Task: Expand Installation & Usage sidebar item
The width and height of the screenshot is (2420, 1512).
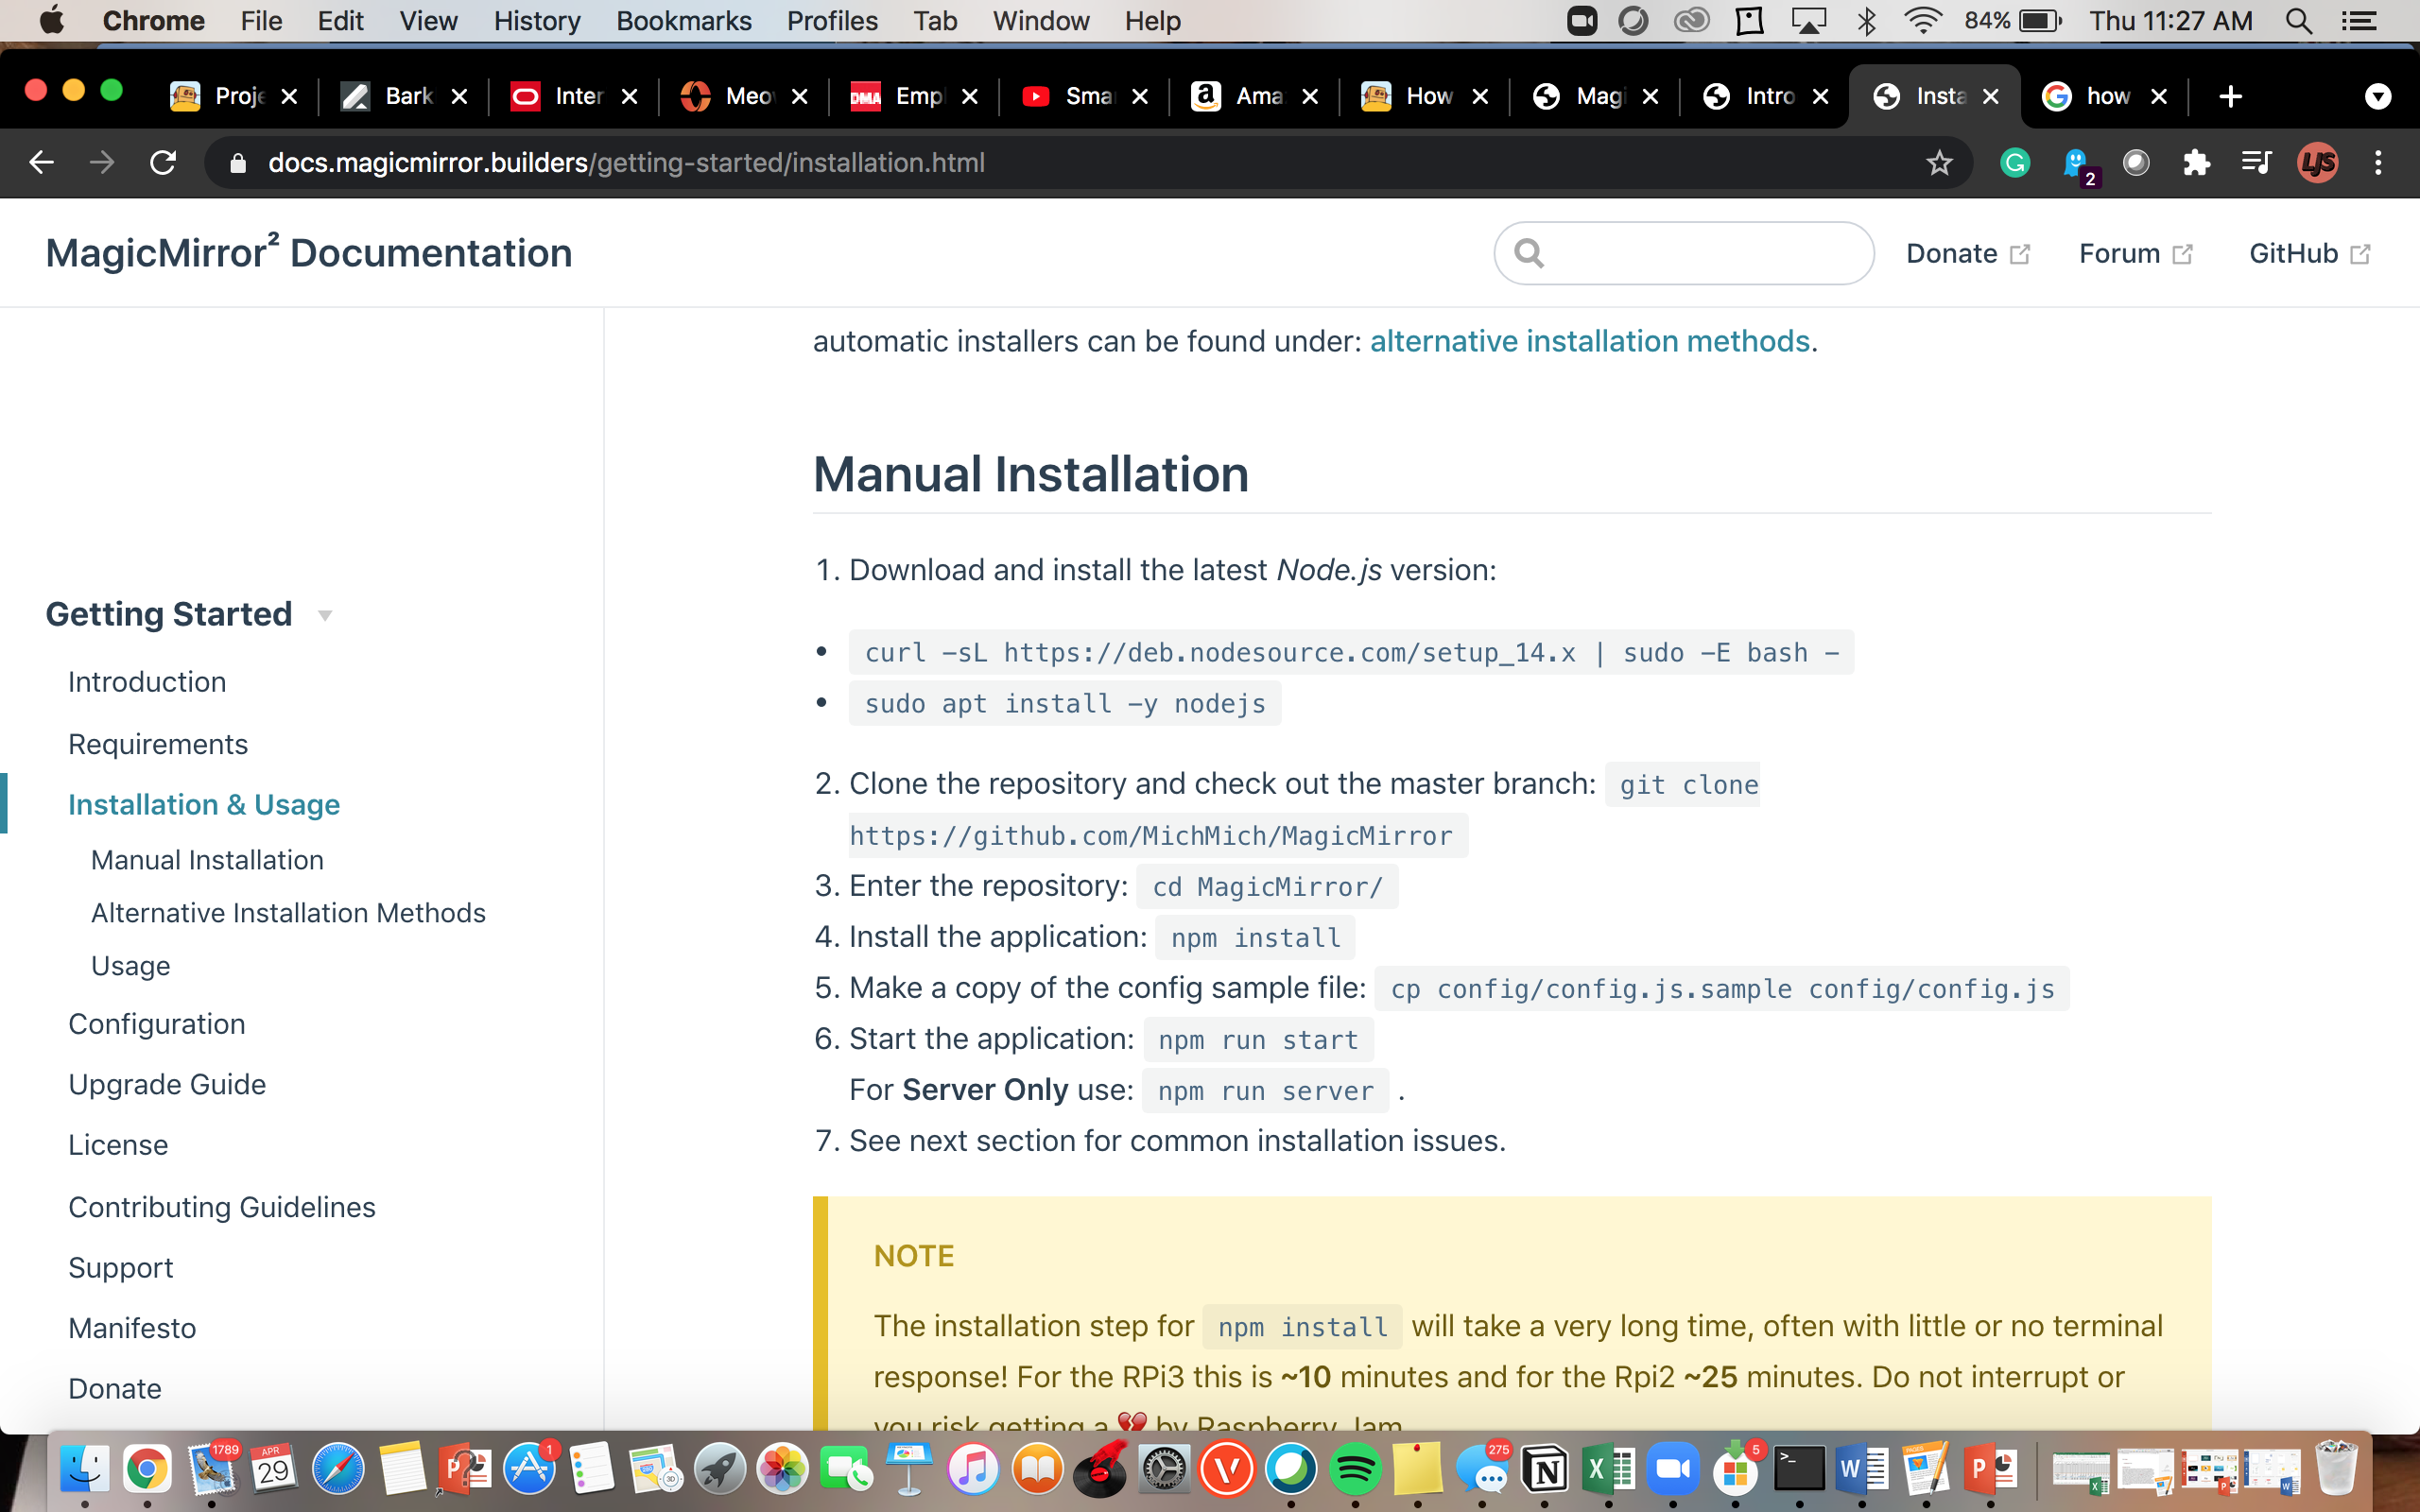Action: [x=204, y=803]
